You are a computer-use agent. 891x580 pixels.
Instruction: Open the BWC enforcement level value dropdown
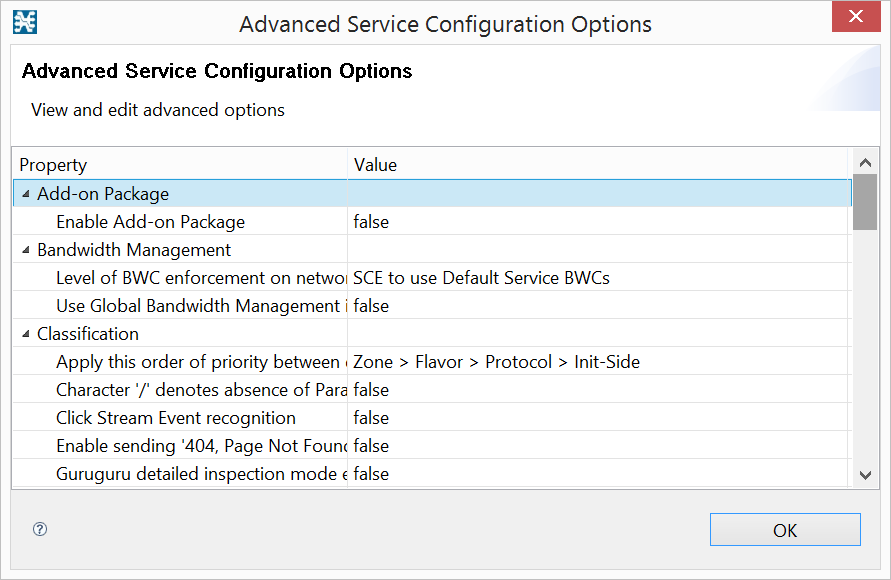pyautogui.click(x=481, y=278)
